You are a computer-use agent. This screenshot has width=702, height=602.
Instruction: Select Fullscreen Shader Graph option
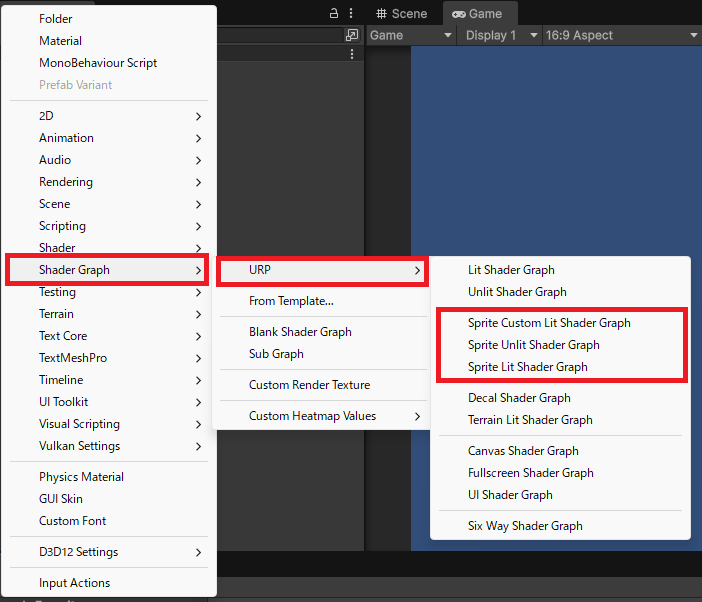click(530, 473)
